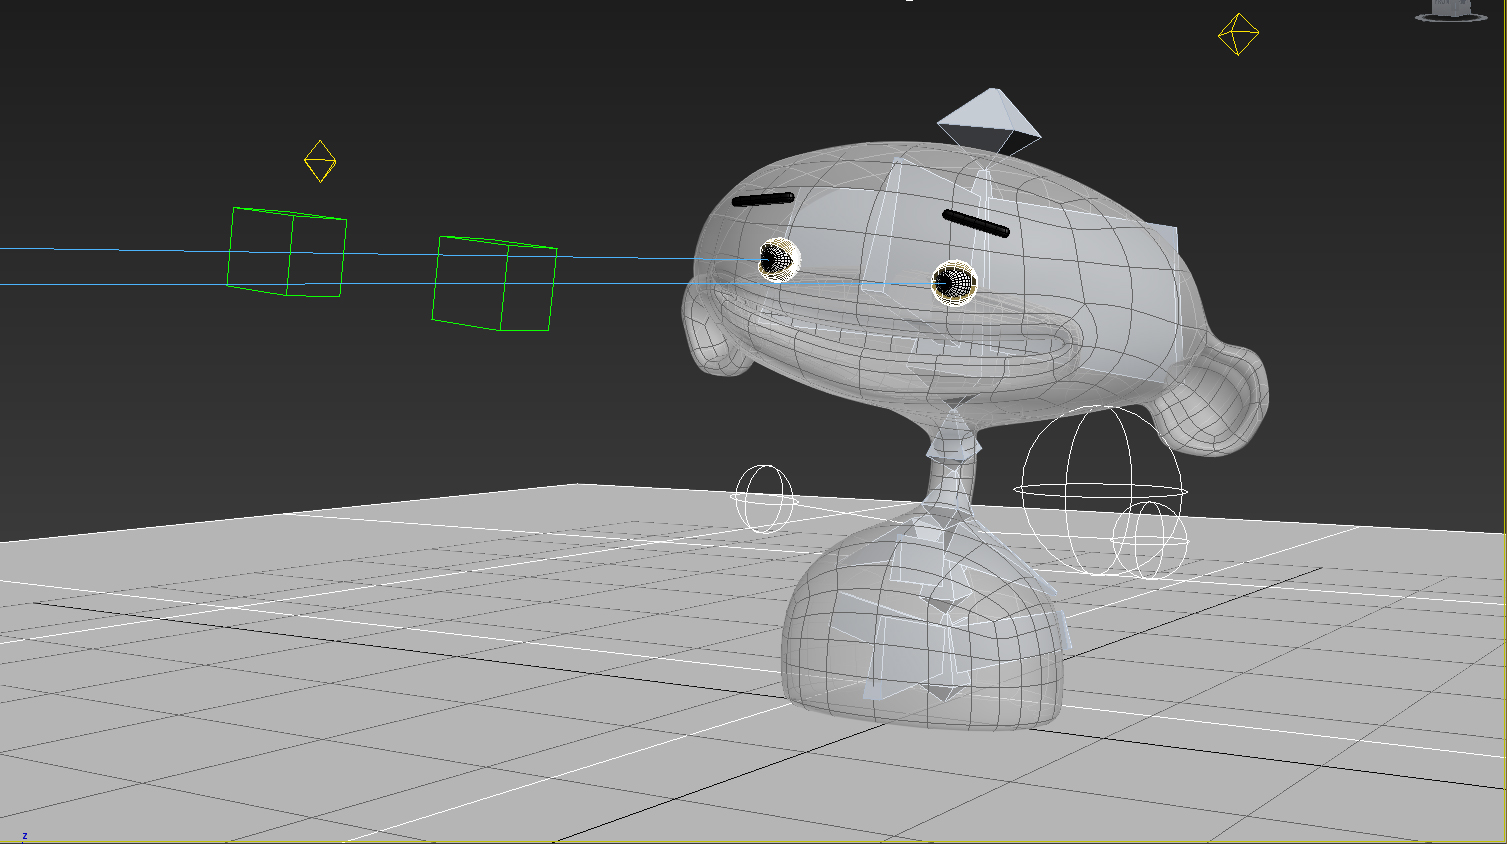Select the small white sphere gizmo left of neck
Image resolution: width=1507 pixels, height=844 pixels.
click(765, 498)
